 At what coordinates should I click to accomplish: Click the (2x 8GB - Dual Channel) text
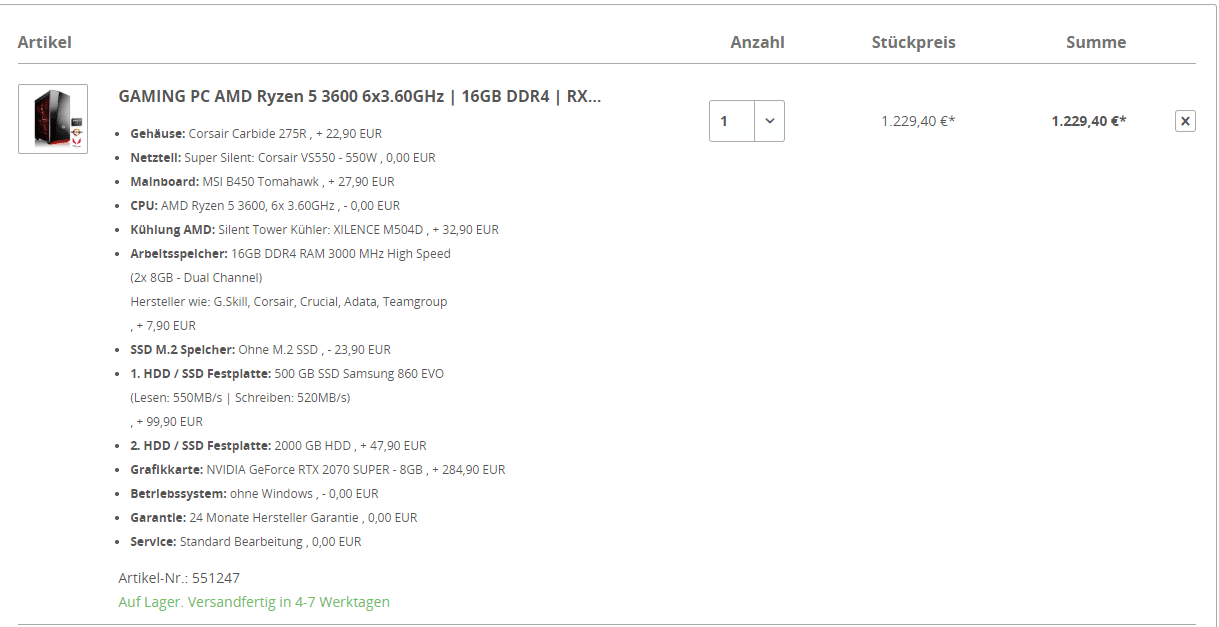196,278
